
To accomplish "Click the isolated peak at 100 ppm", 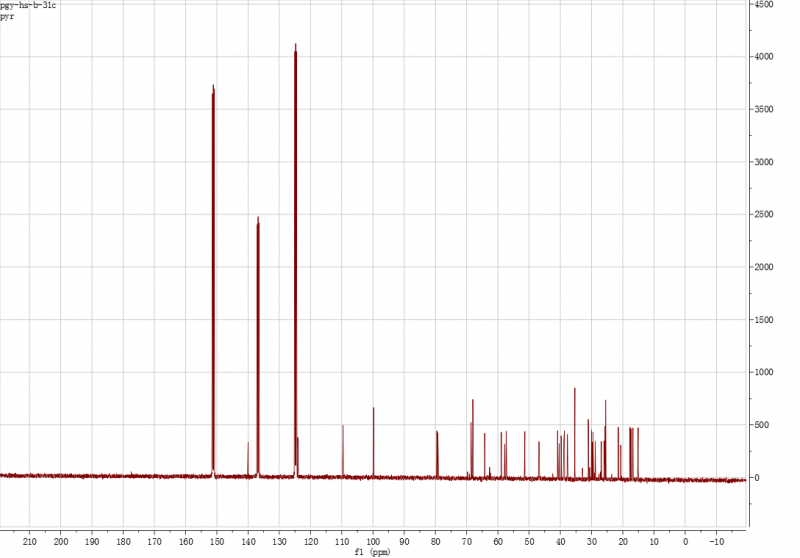I will (x=373, y=442).
